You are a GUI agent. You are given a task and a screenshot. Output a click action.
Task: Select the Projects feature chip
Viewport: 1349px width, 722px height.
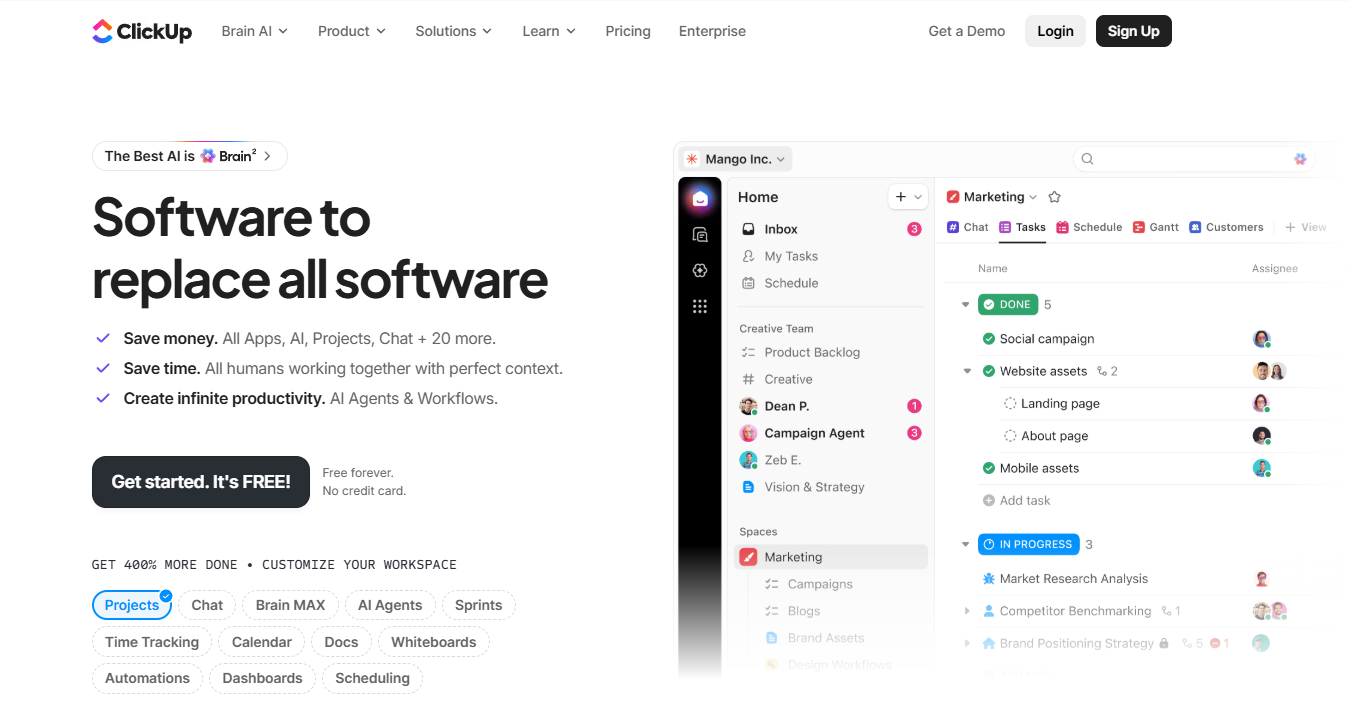132,605
